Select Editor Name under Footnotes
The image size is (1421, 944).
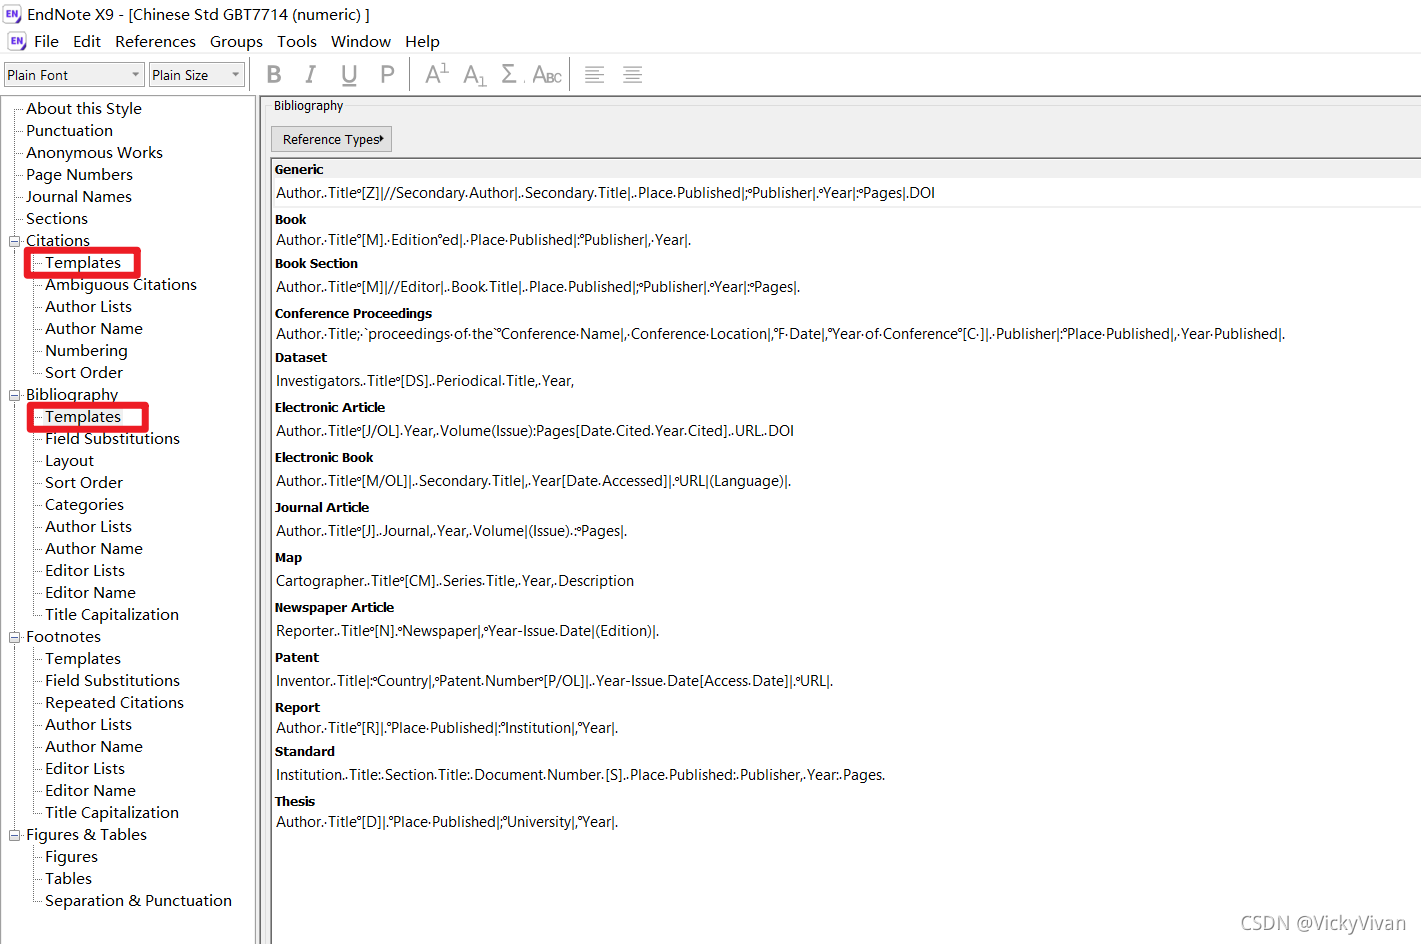click(90, 790)
